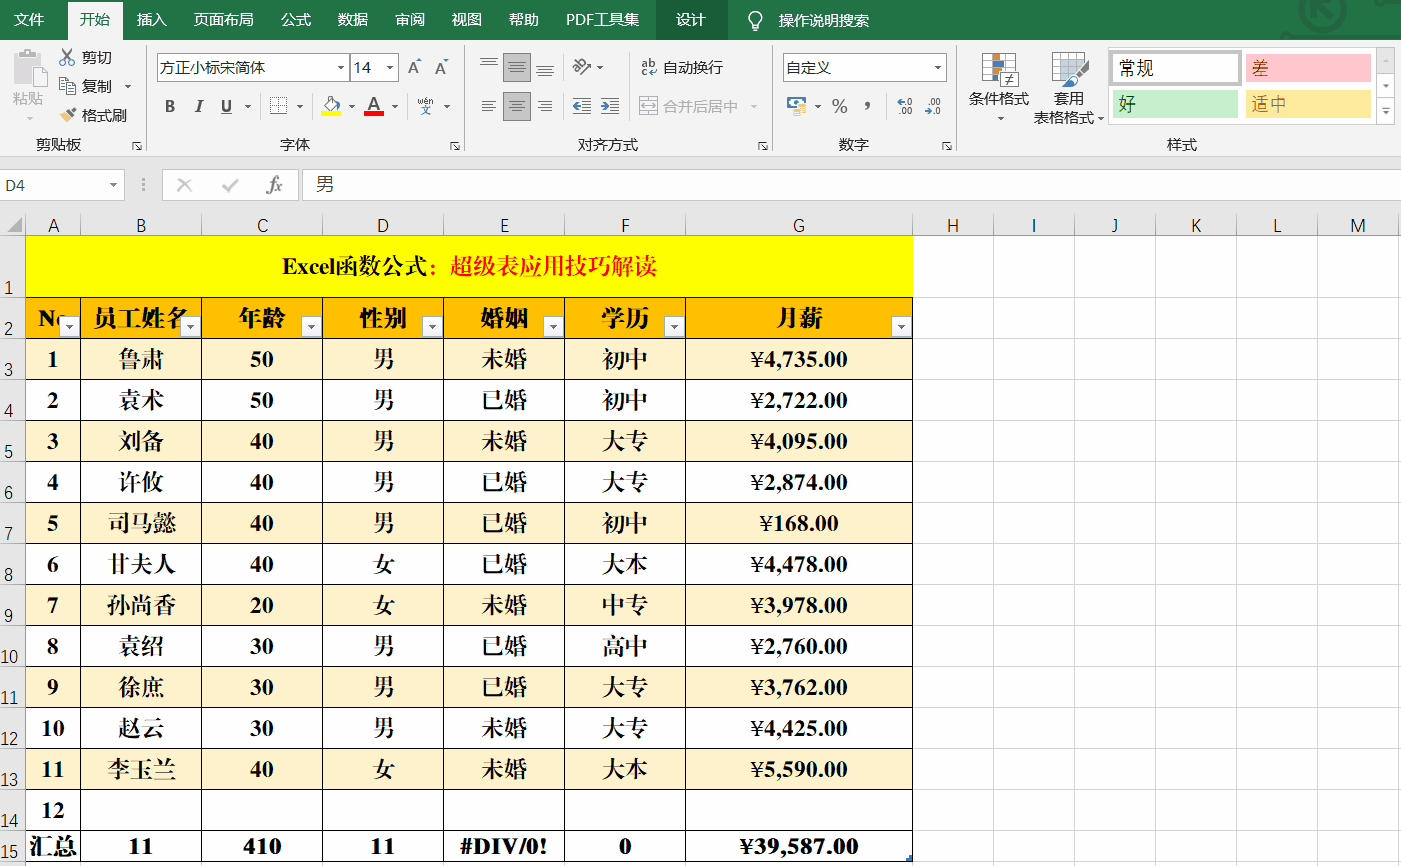Click the Cut (剪切) scissors icon
Viewport: 1401px width, 866px height.
(x=67, y=57)
